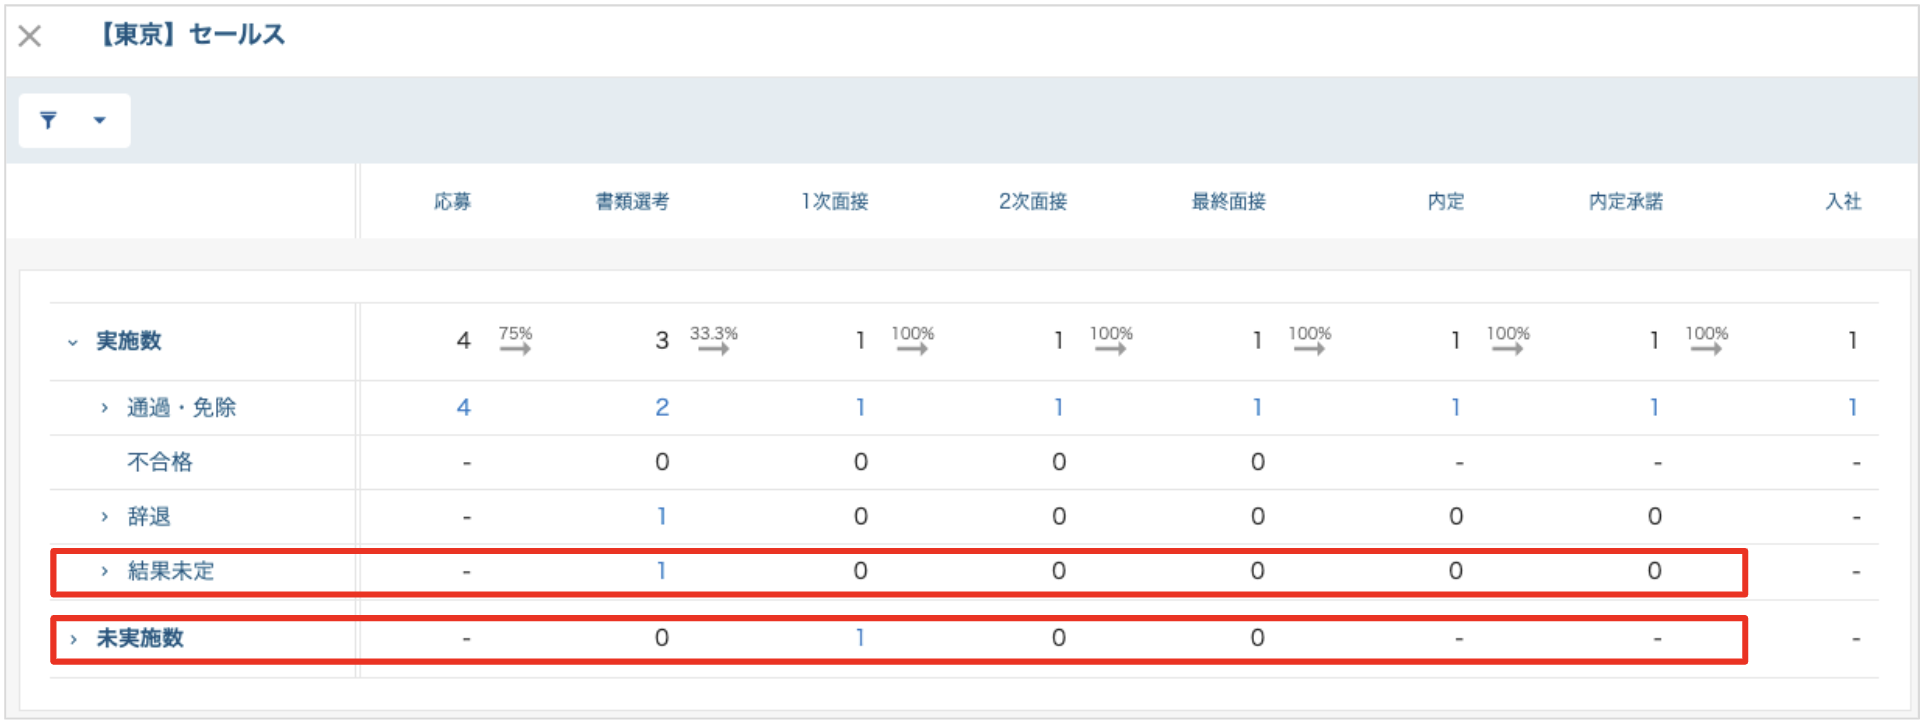This screenshot has width=1928, height=722.
Task: Open the 通過・免除 count 1 under 2次面接
Action: [1058, 408]
